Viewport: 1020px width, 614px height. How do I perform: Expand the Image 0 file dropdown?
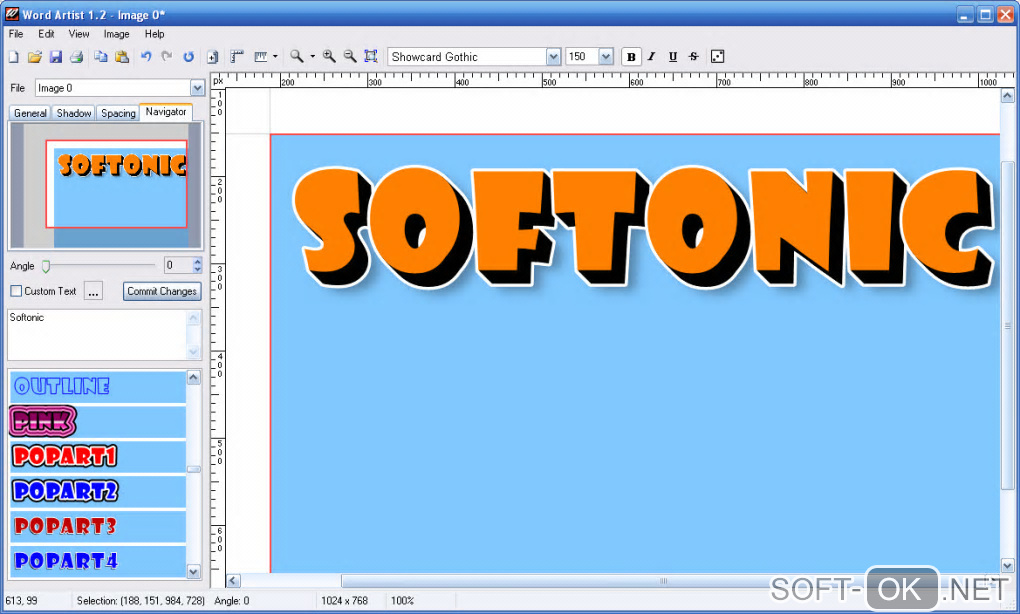(x=197, y=88)
